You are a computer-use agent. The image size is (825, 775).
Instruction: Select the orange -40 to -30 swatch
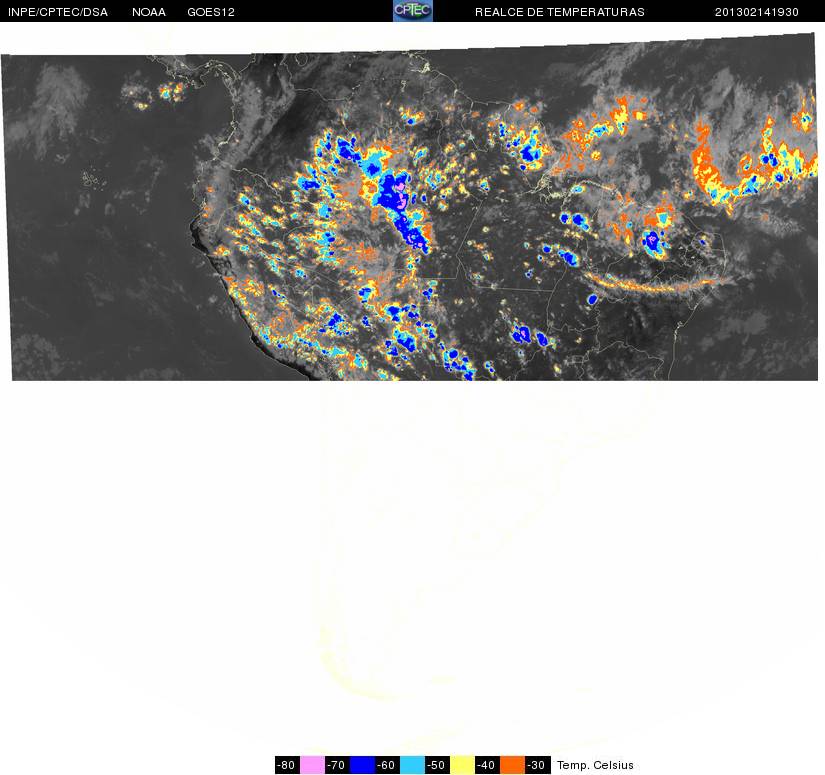point(512,764)
